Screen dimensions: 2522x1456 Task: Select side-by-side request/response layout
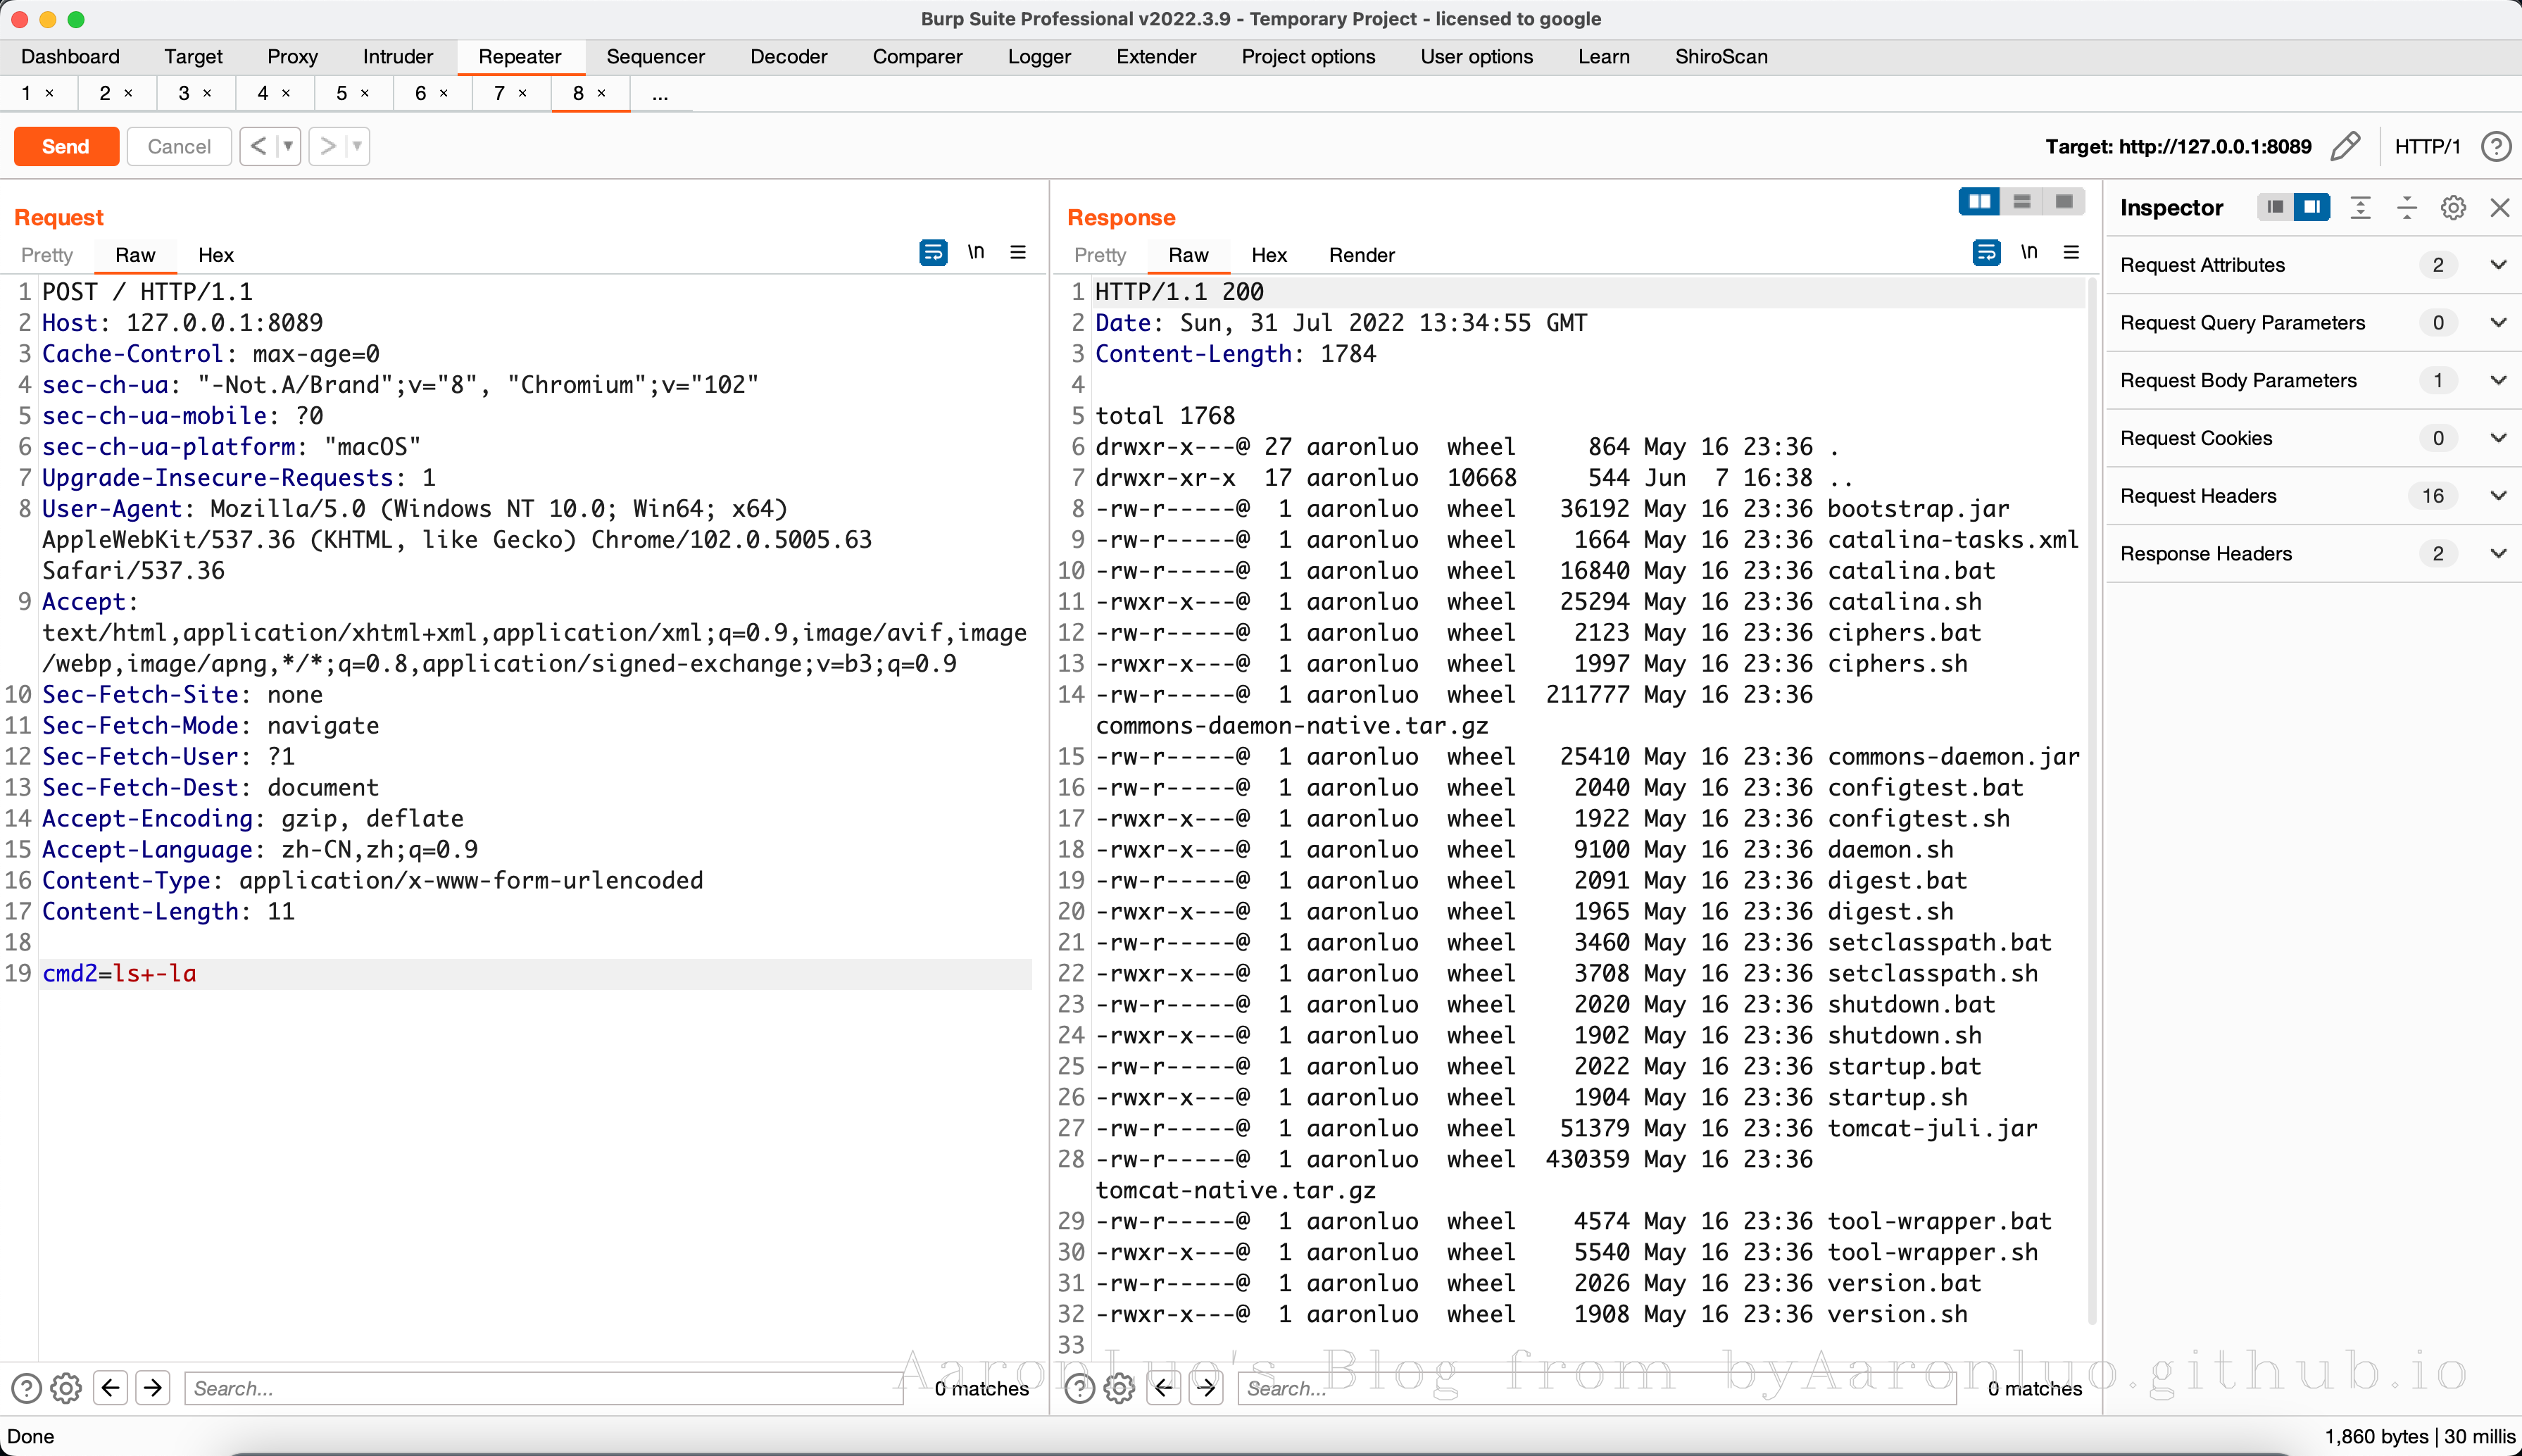point(1979,202)
